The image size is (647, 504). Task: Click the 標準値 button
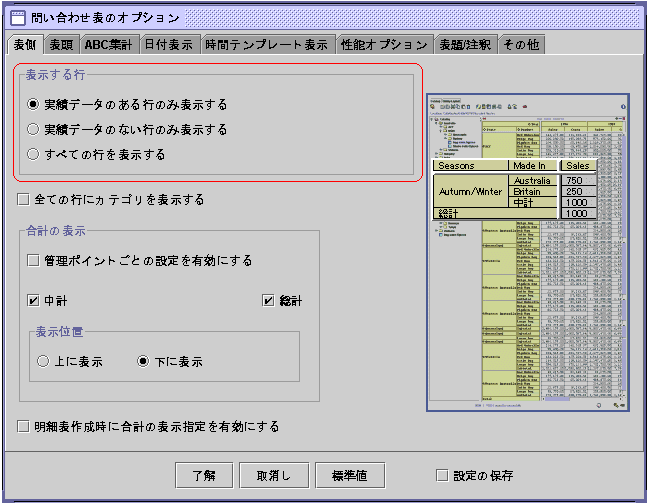(350, 475)
